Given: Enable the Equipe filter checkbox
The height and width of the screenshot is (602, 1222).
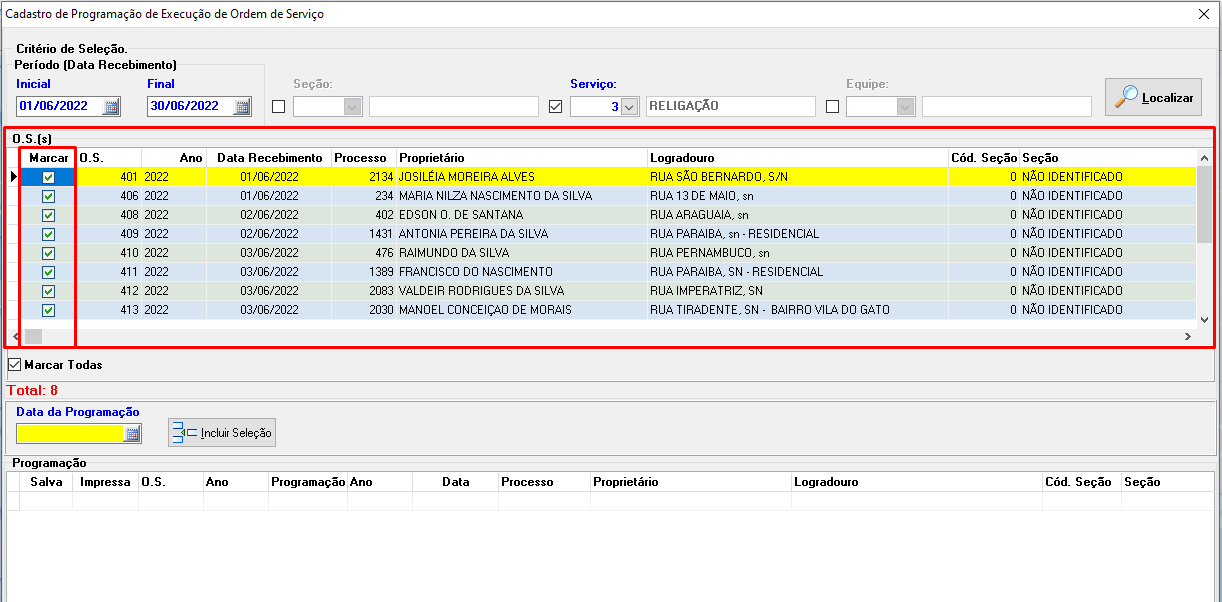Looking at the screenshot, I should point(832,107).
